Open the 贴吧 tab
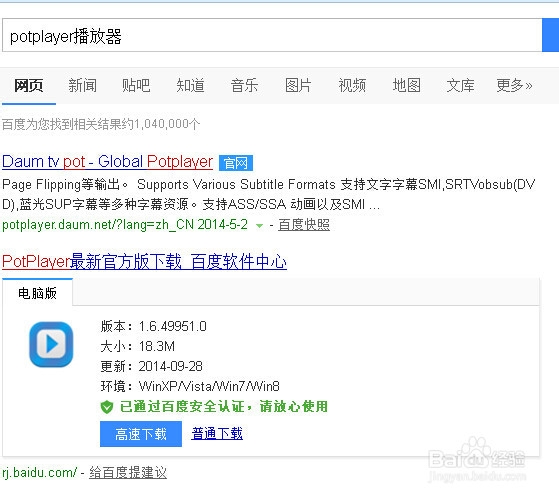The height and width of the screenshot is (496, 559). tap(136, 86)
